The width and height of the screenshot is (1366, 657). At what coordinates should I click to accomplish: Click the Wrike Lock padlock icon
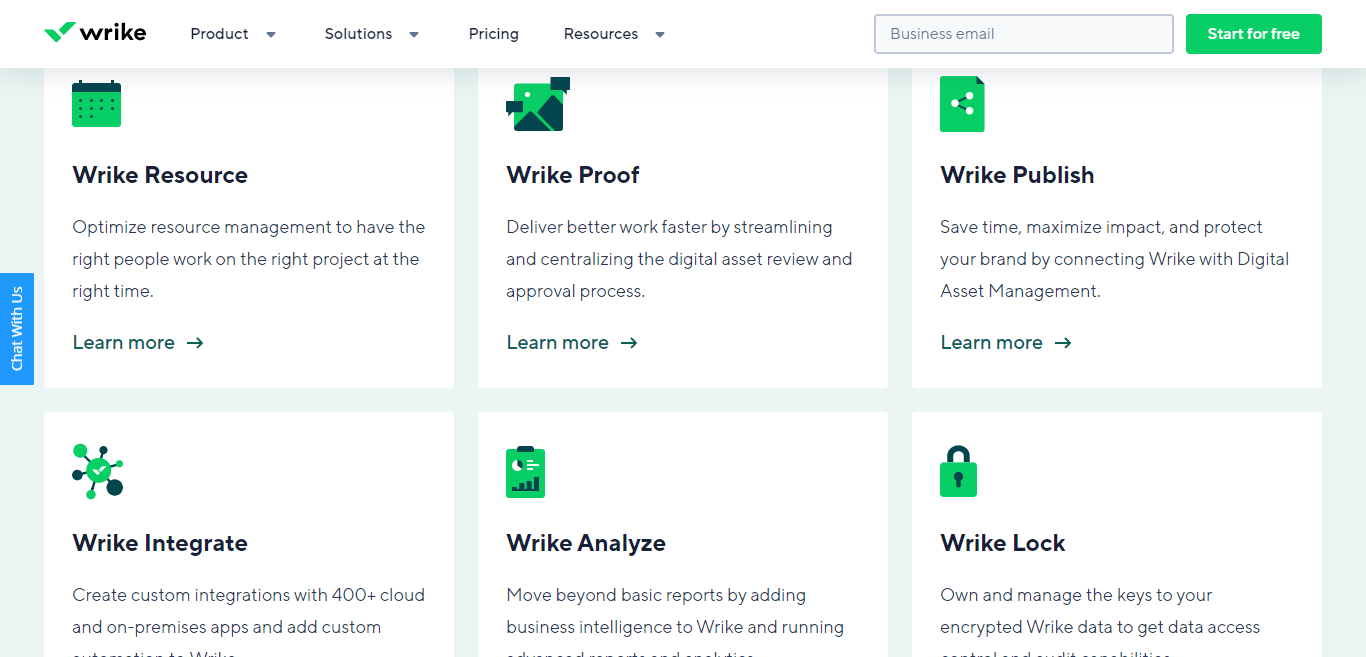tap(958, 471)
